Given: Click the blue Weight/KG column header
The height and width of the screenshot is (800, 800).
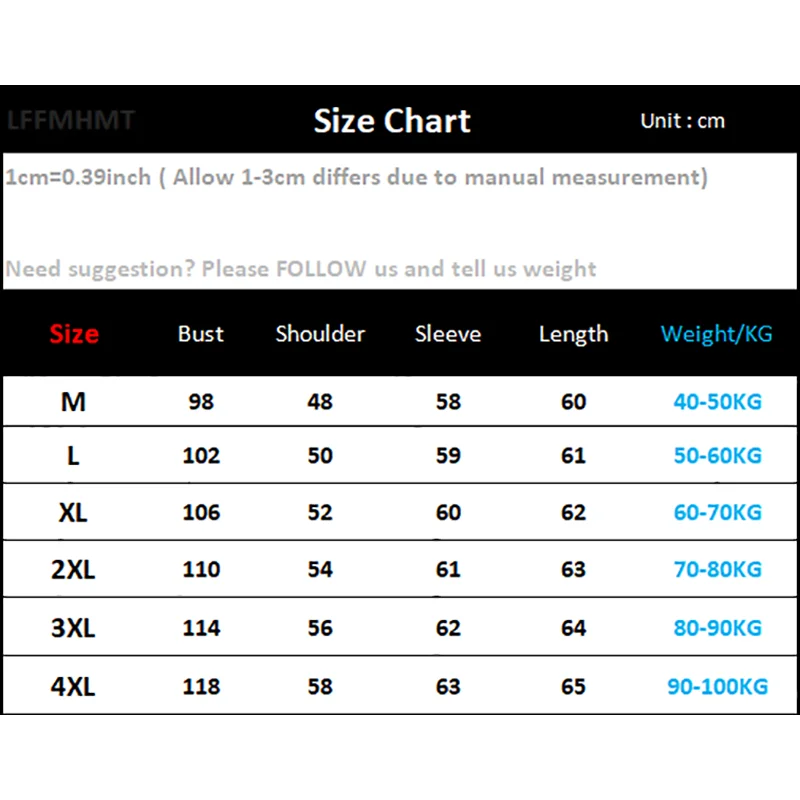Looking at the screenshot, I should 717,334.
